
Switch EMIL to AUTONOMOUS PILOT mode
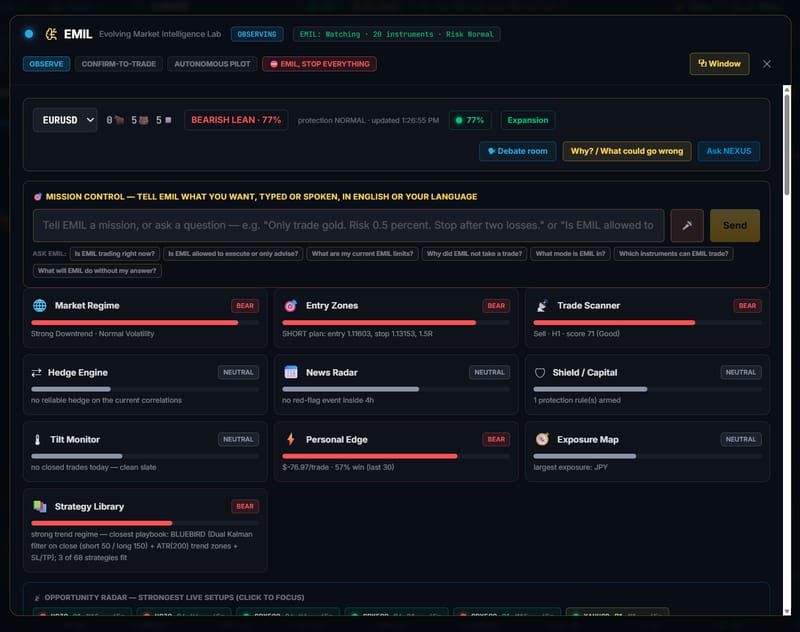(x=212, y=64)
